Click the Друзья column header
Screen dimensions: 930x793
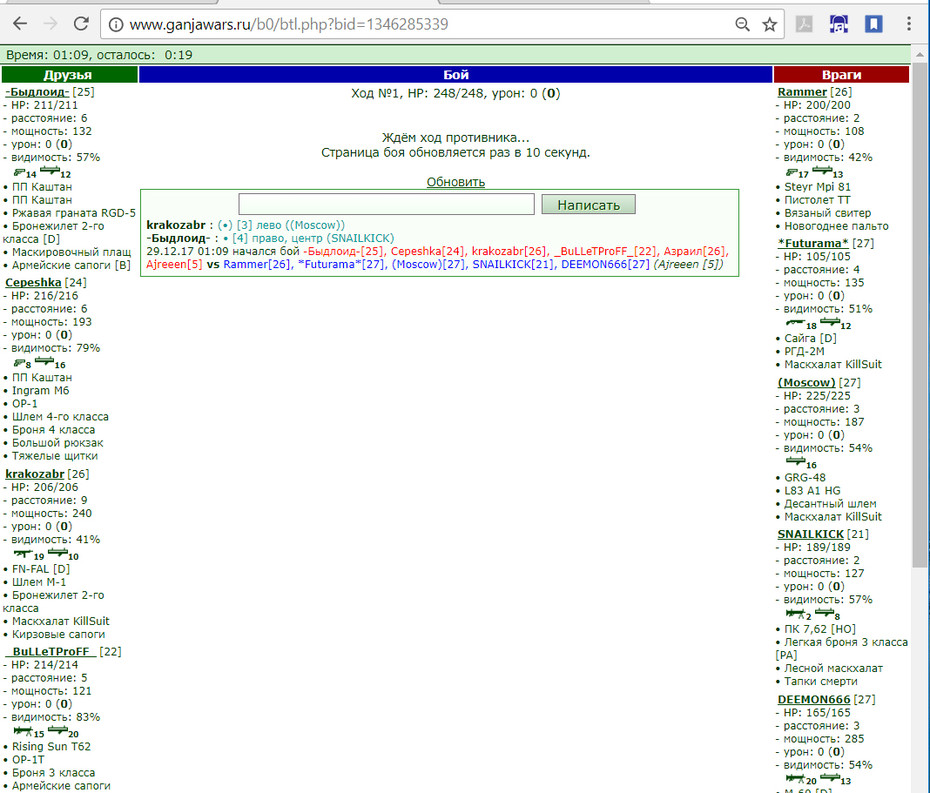(x=69, y=75)
